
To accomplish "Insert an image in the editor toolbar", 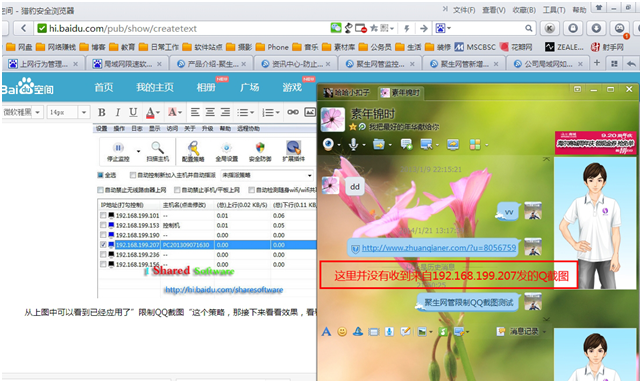I will click(x=310, y=112).
